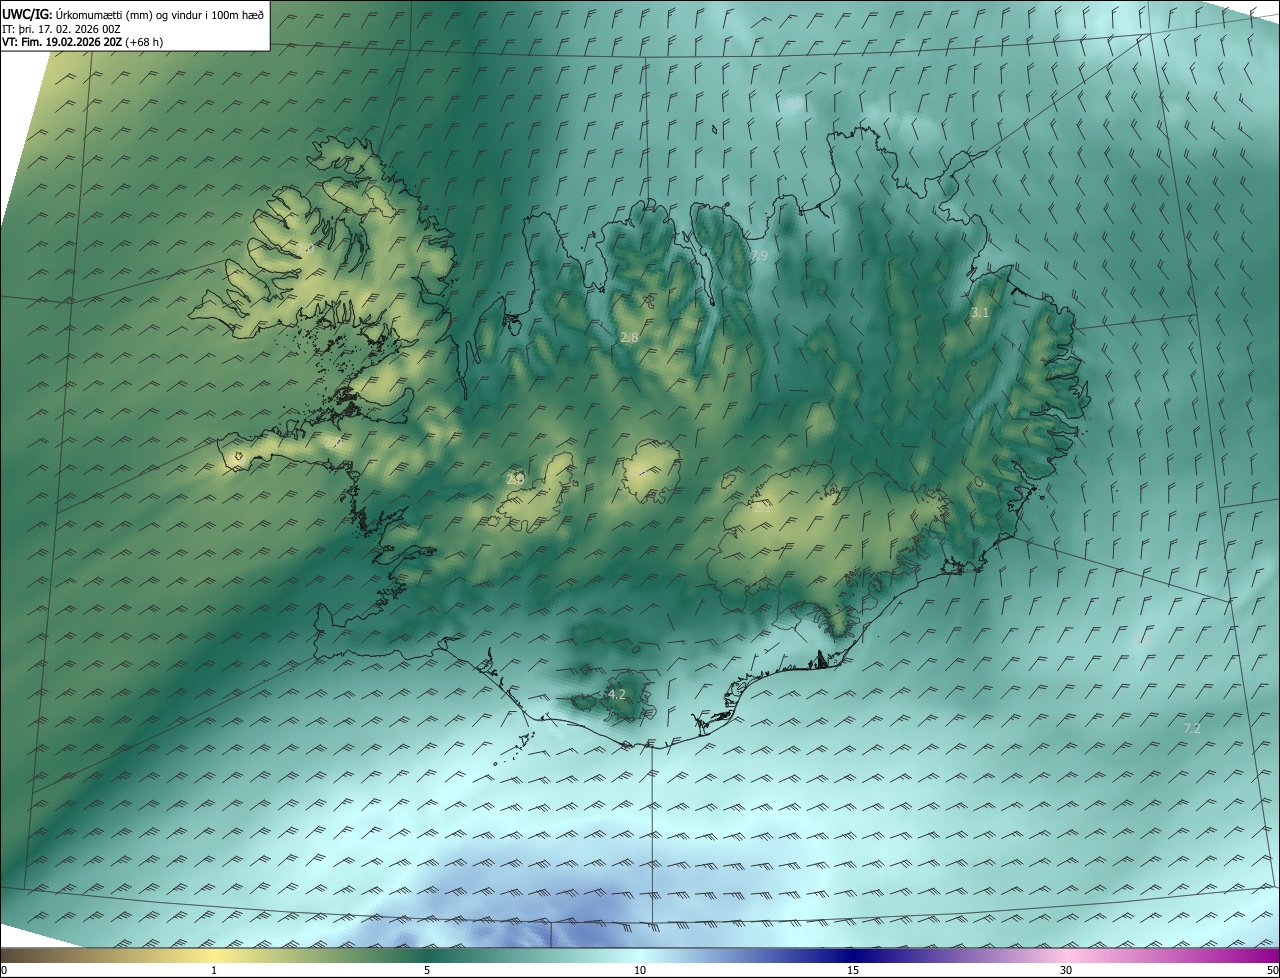
Task: Click the "15" tick on the color scale
Action: (x=853, y=971)
